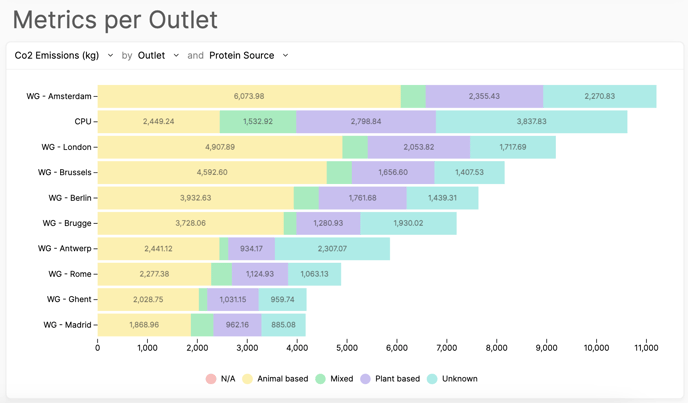Click the CPU unknown bar segment 3,837.83

point(531,122)
